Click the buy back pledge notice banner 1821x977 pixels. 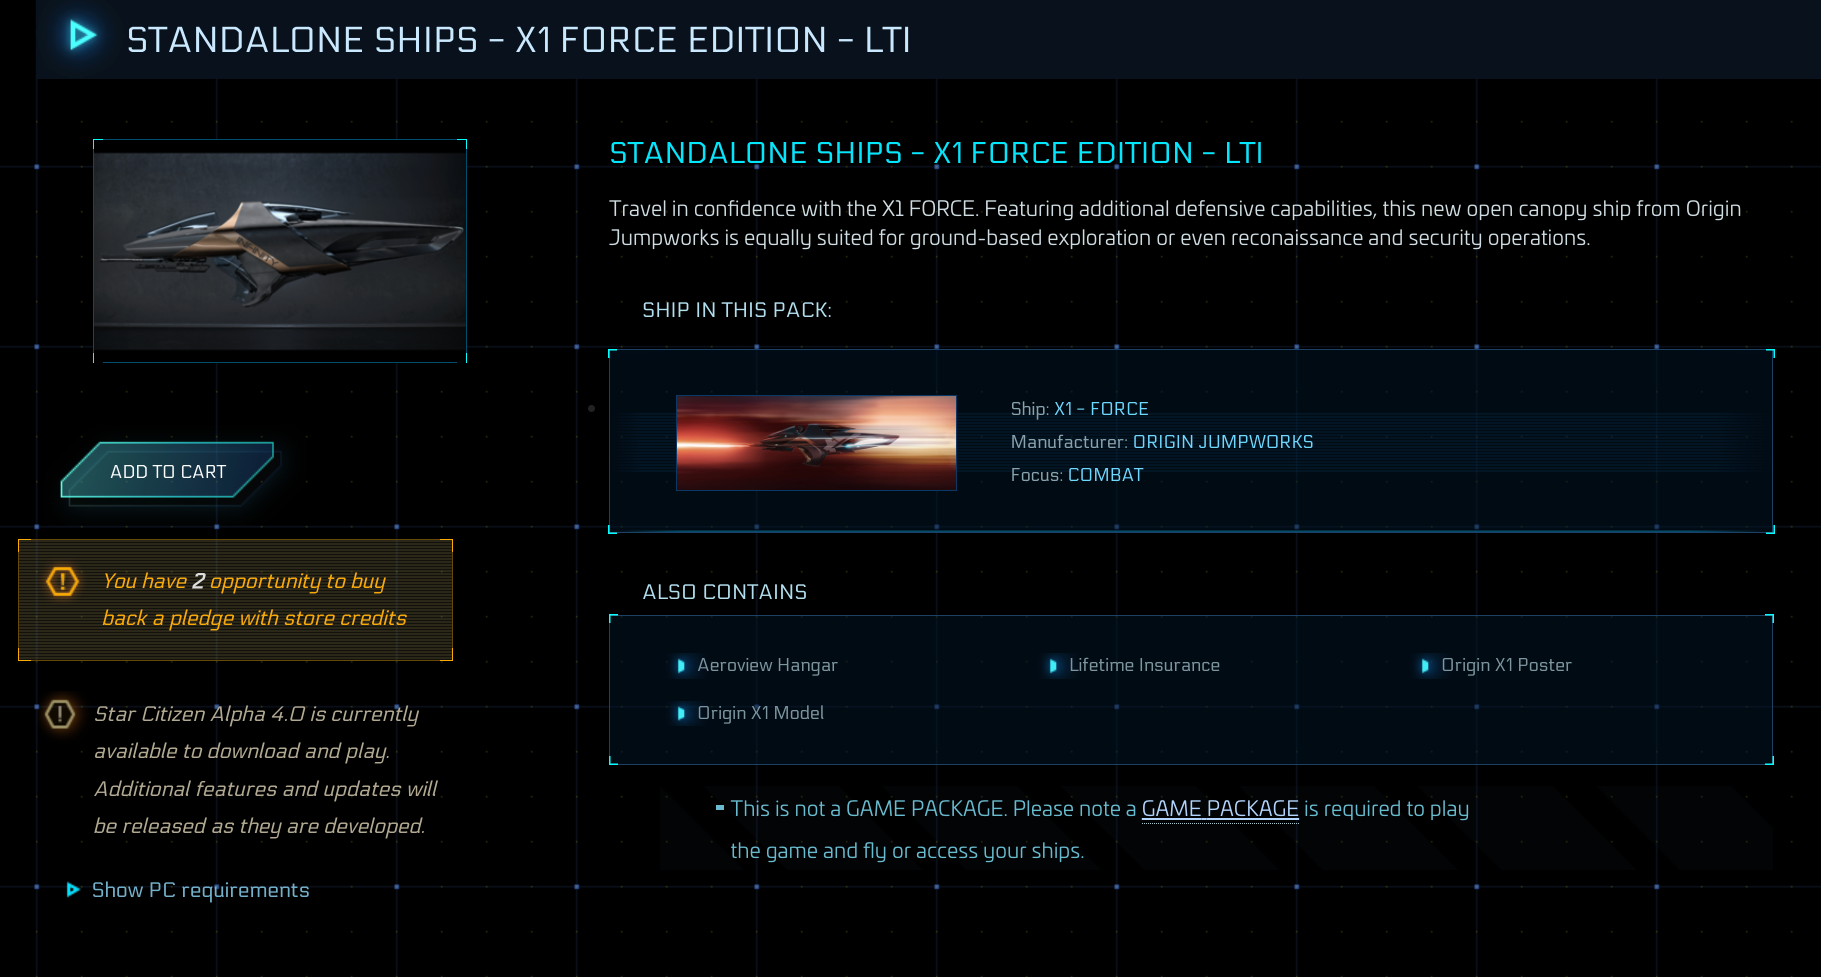(236, 600)
